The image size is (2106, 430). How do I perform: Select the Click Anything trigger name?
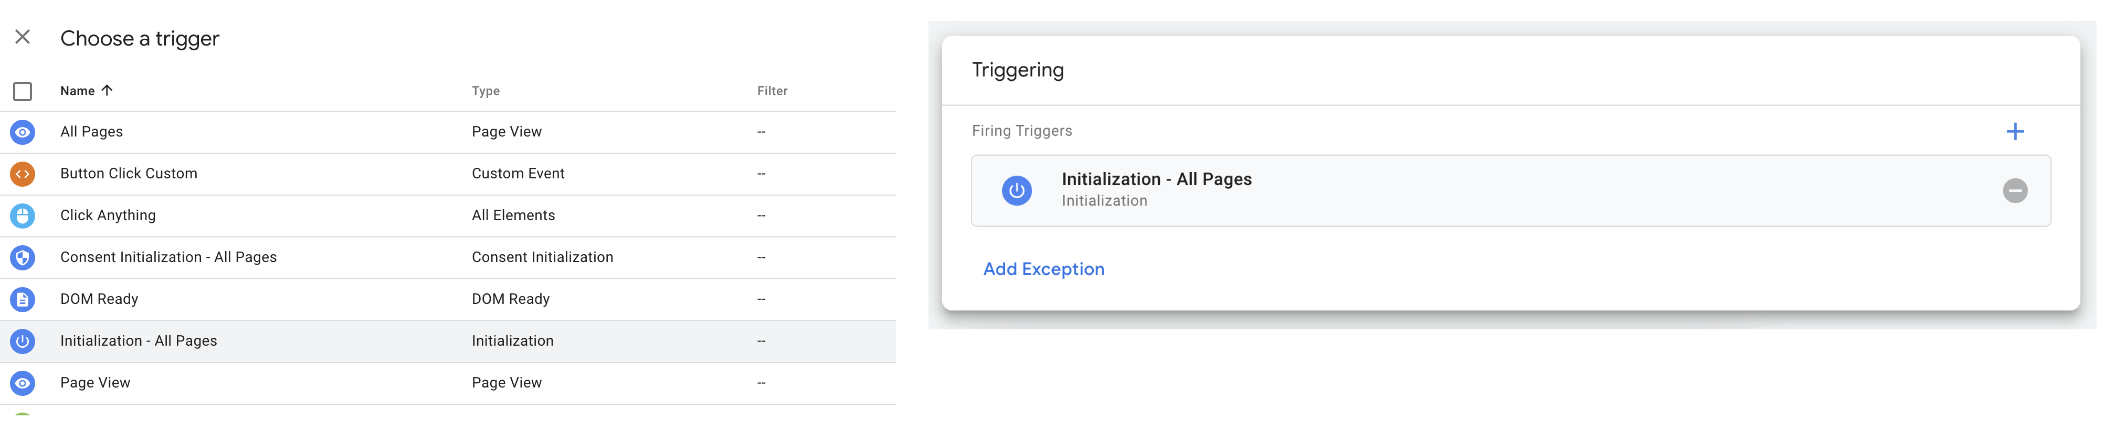click(108, 216)
